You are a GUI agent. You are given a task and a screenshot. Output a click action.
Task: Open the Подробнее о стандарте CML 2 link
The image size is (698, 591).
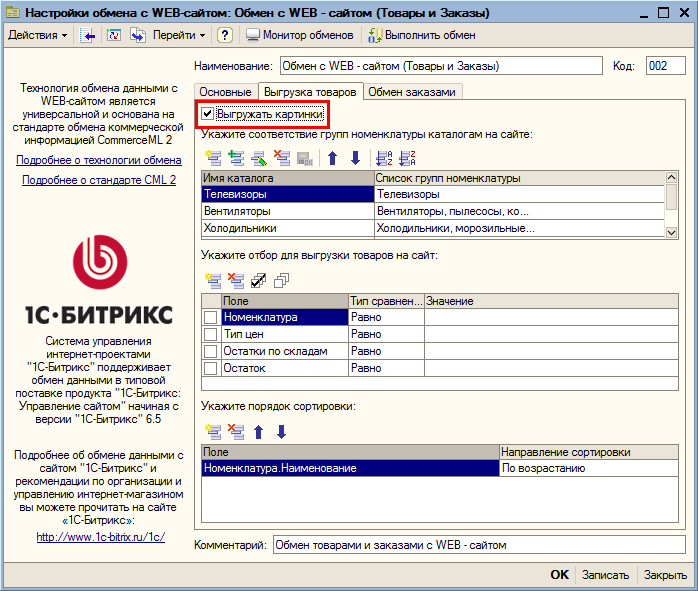coord(99,180)
